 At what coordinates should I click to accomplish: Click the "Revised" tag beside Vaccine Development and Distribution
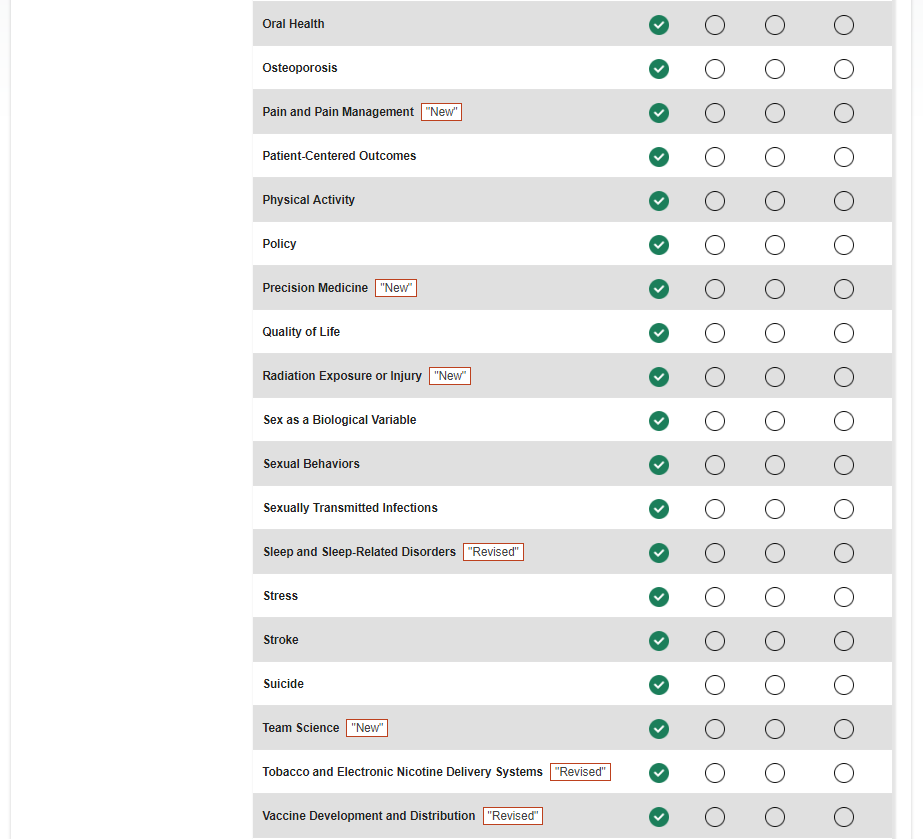pyautogui.click(x=513, y=816)
